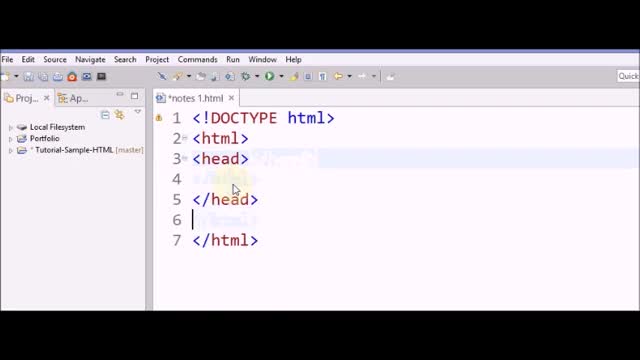Toggle fold marker next to line 2
The image size is (640, 360).
pyautogui.click(x=185, y=138)
